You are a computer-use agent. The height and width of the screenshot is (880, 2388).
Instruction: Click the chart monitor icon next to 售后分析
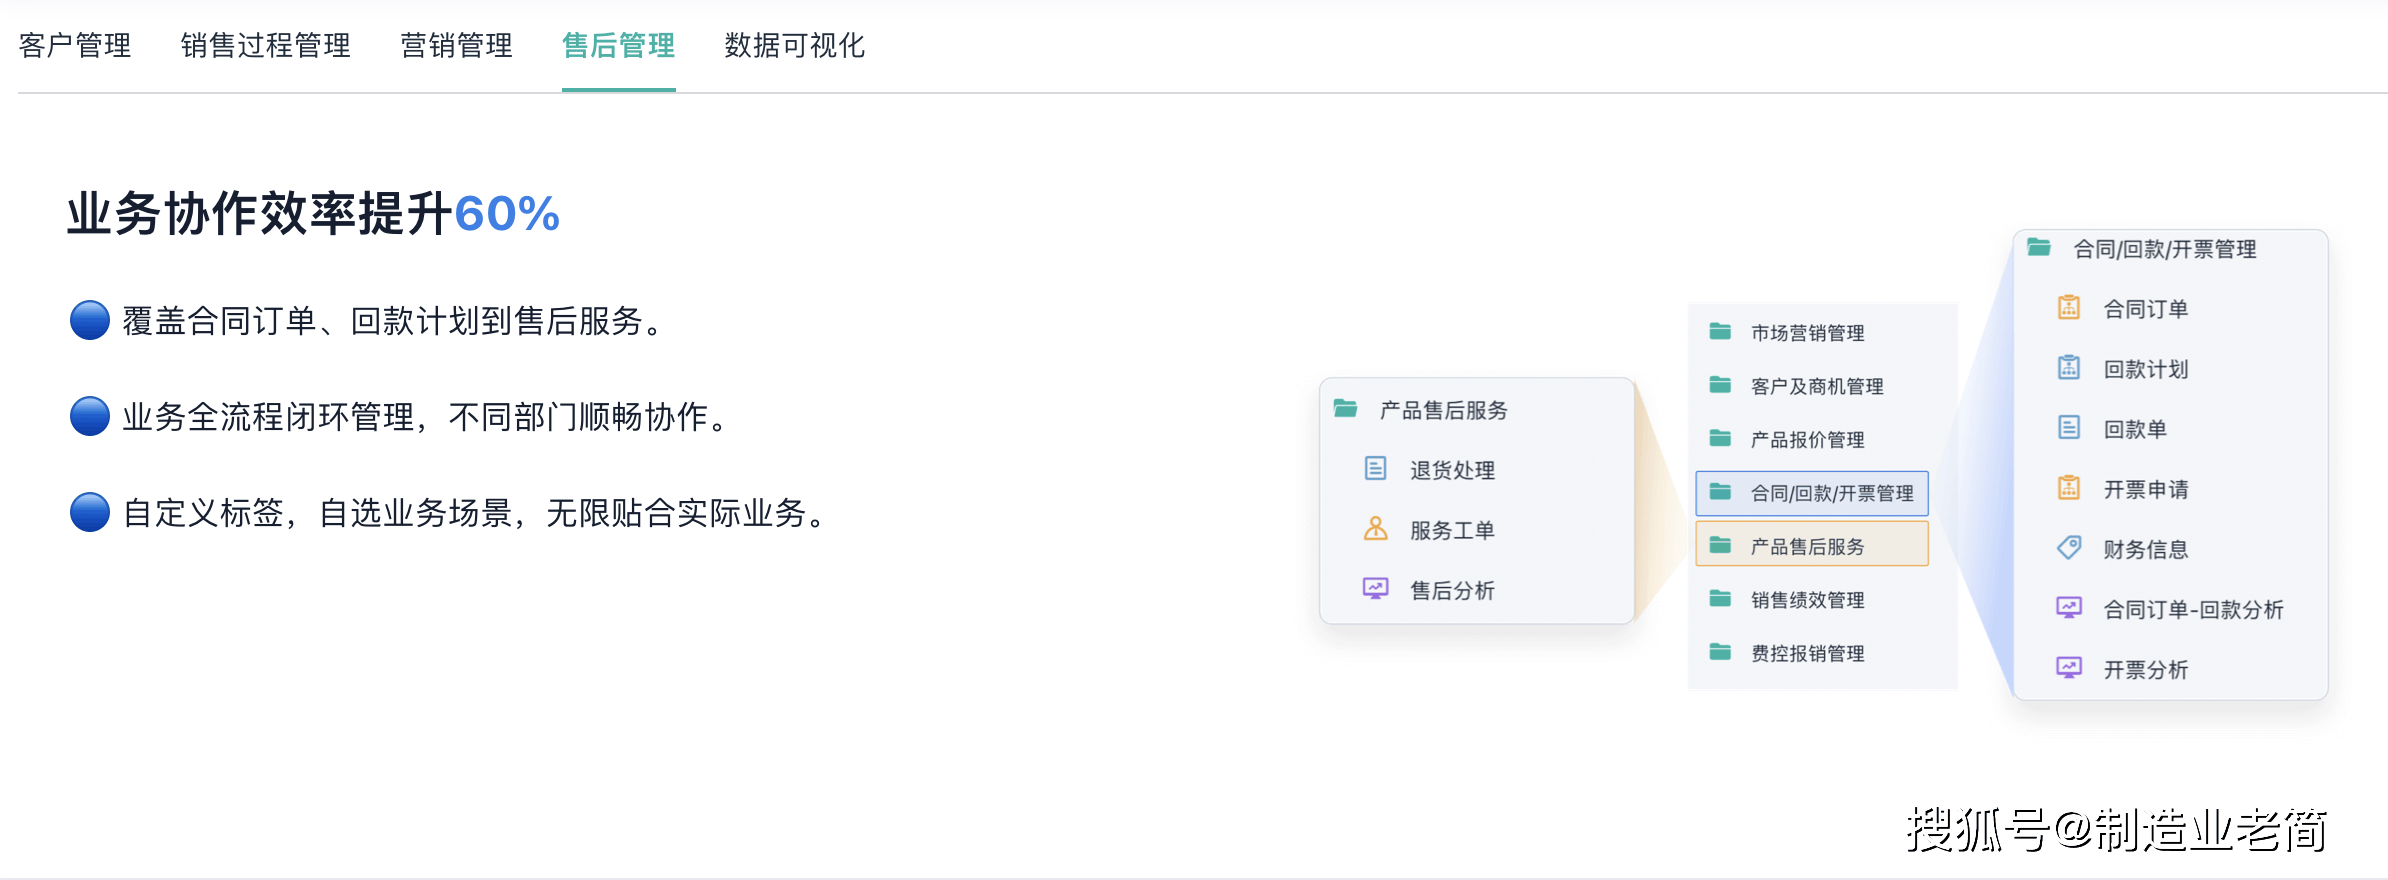(x=1376, y=588)
